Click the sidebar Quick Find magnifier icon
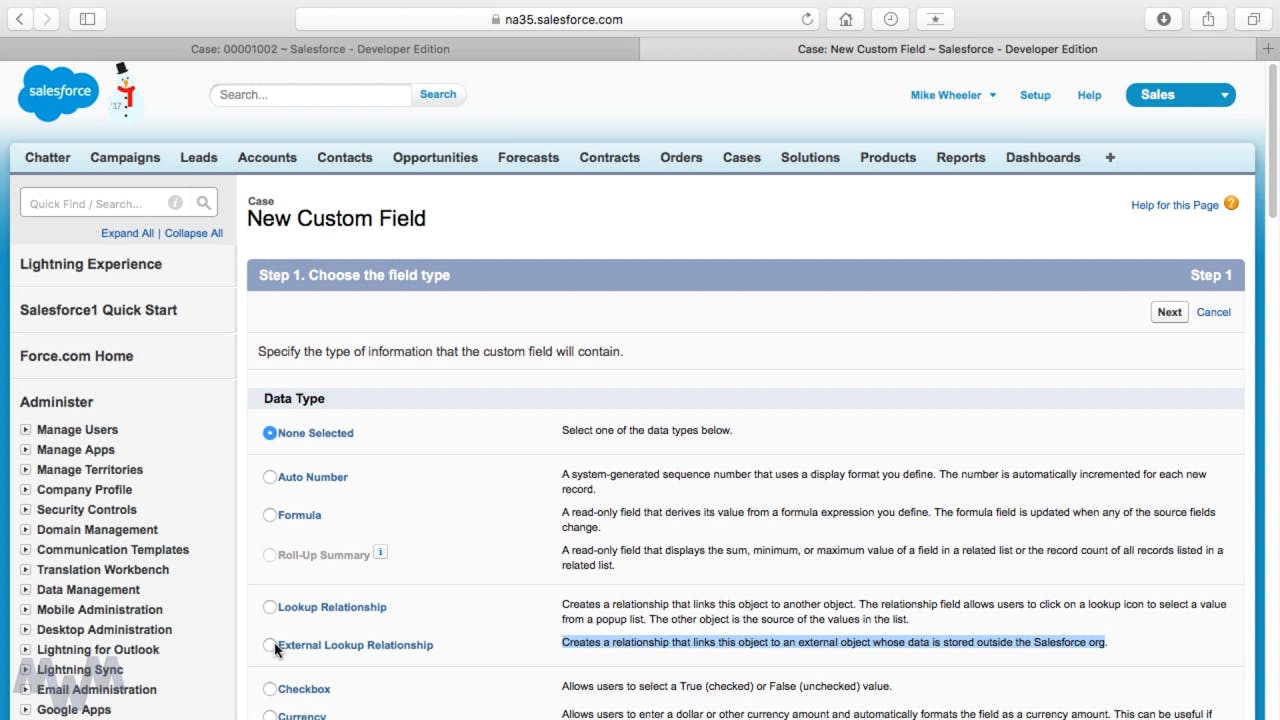 coord(203,203)
